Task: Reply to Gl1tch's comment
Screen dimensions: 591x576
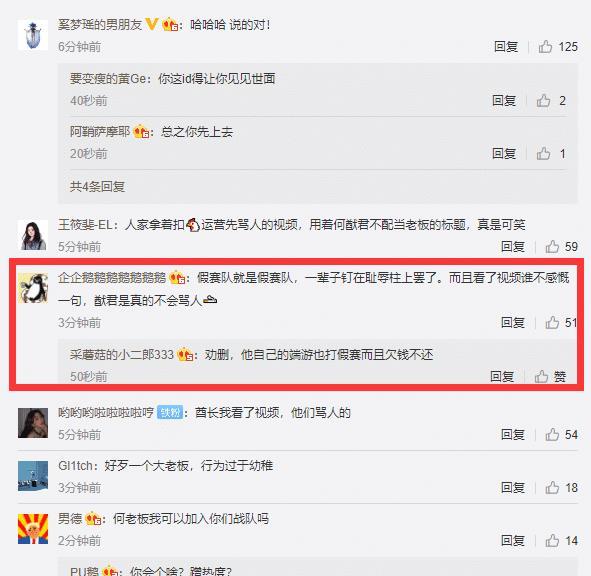Action: point(513,487)
